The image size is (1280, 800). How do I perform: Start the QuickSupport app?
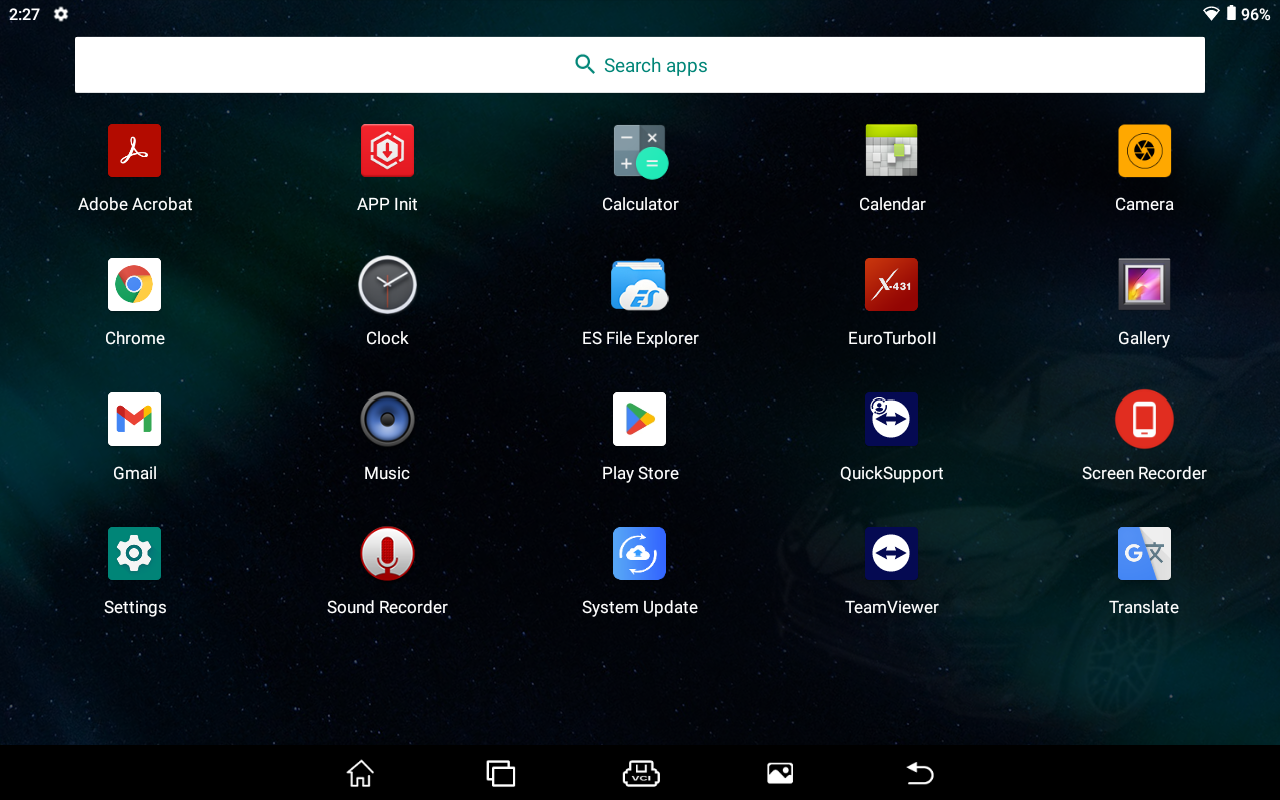click(x=891, y=419)
